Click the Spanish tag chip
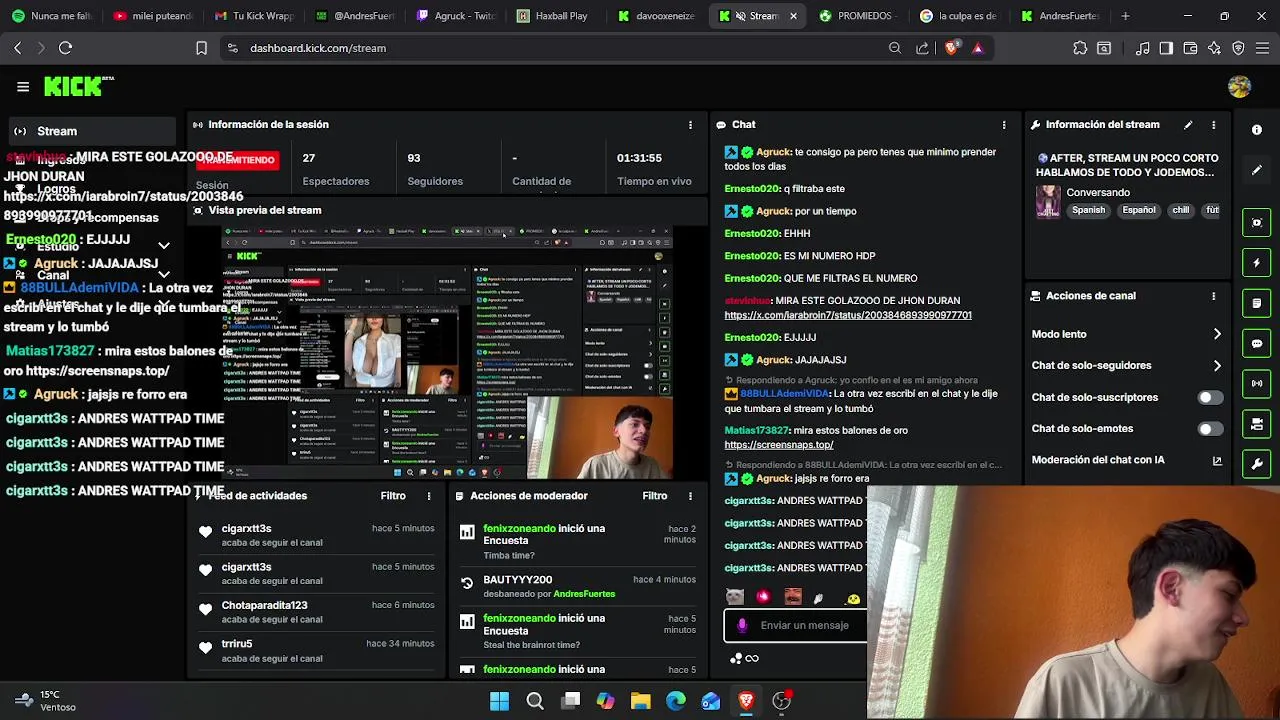1280x720 pixels. coord(1088,211)
